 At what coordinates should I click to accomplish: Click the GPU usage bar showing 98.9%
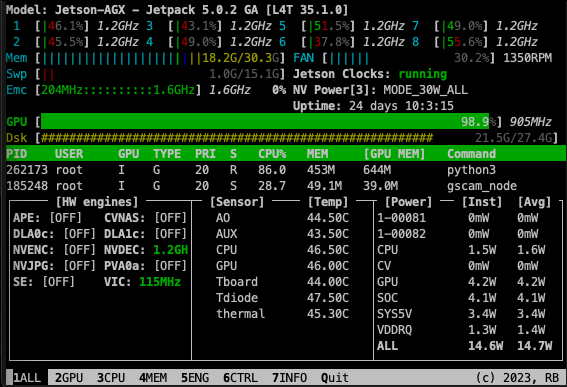269,122
